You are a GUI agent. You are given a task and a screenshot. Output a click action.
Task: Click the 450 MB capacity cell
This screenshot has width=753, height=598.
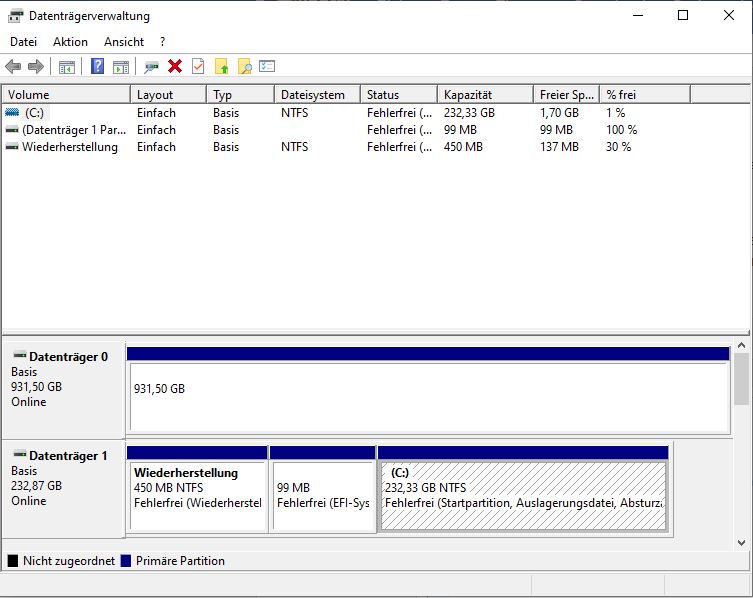coord(463,147)
